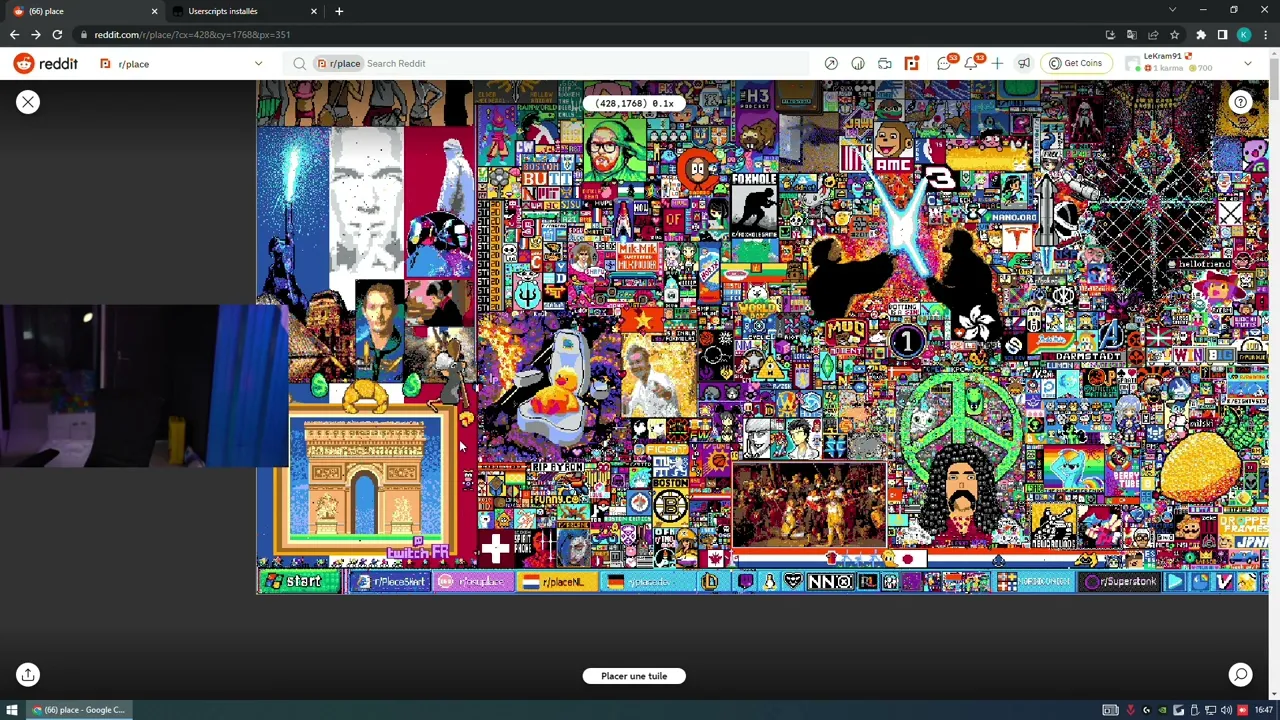The image size is (1280, 720).
Task: Open the Chrome profile avatar K
Action: pos(1243,35)
